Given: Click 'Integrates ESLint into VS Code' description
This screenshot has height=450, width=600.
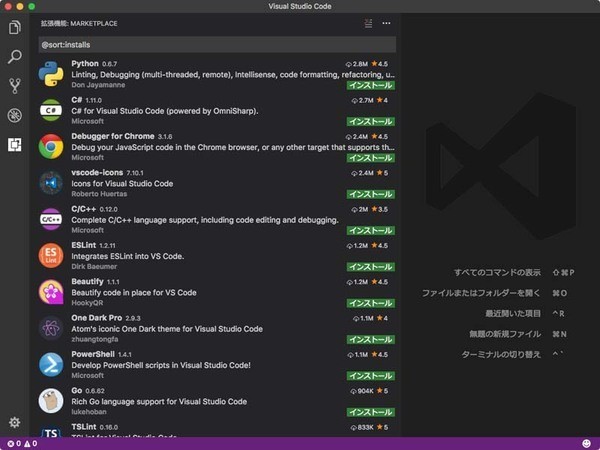Looking at the screenshot, I should click(x=127, y=256).
